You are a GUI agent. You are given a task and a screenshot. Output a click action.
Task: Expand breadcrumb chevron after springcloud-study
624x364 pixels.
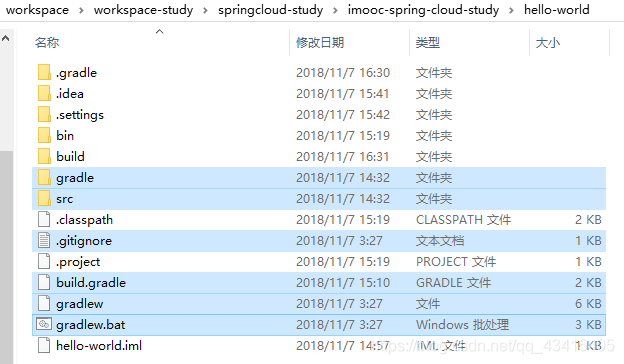point(335,10)
